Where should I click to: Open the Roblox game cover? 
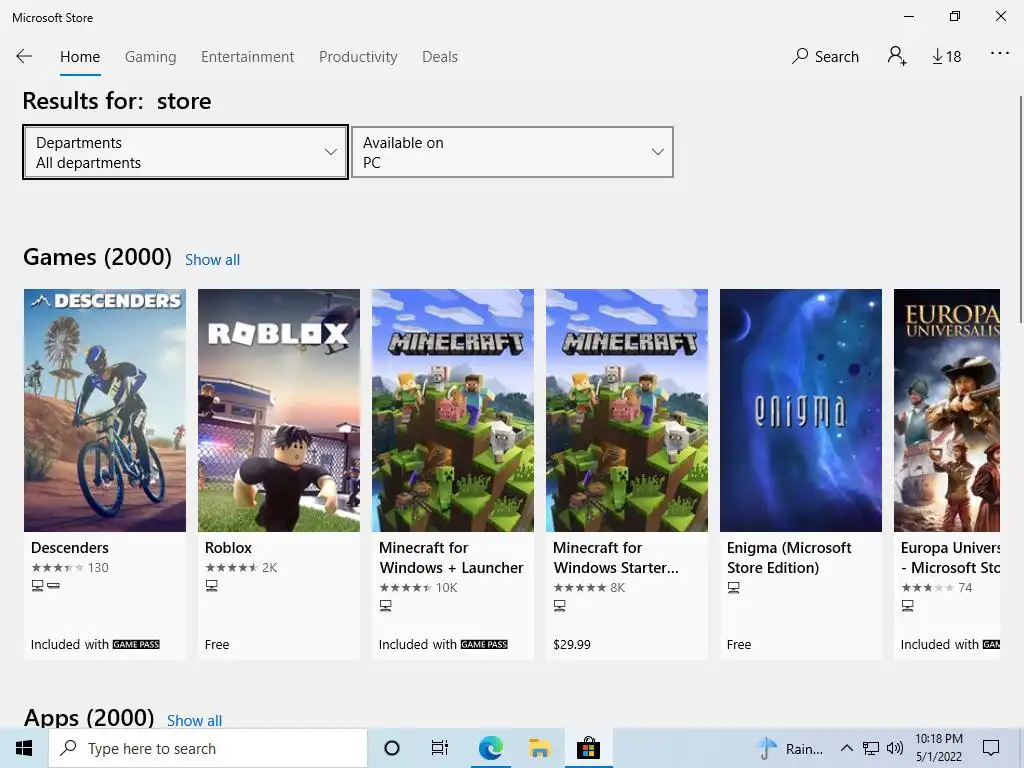pos(279,410)
